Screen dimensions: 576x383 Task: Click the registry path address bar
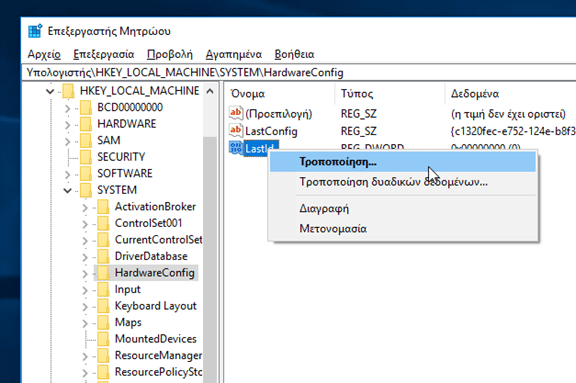click(299, 73)
